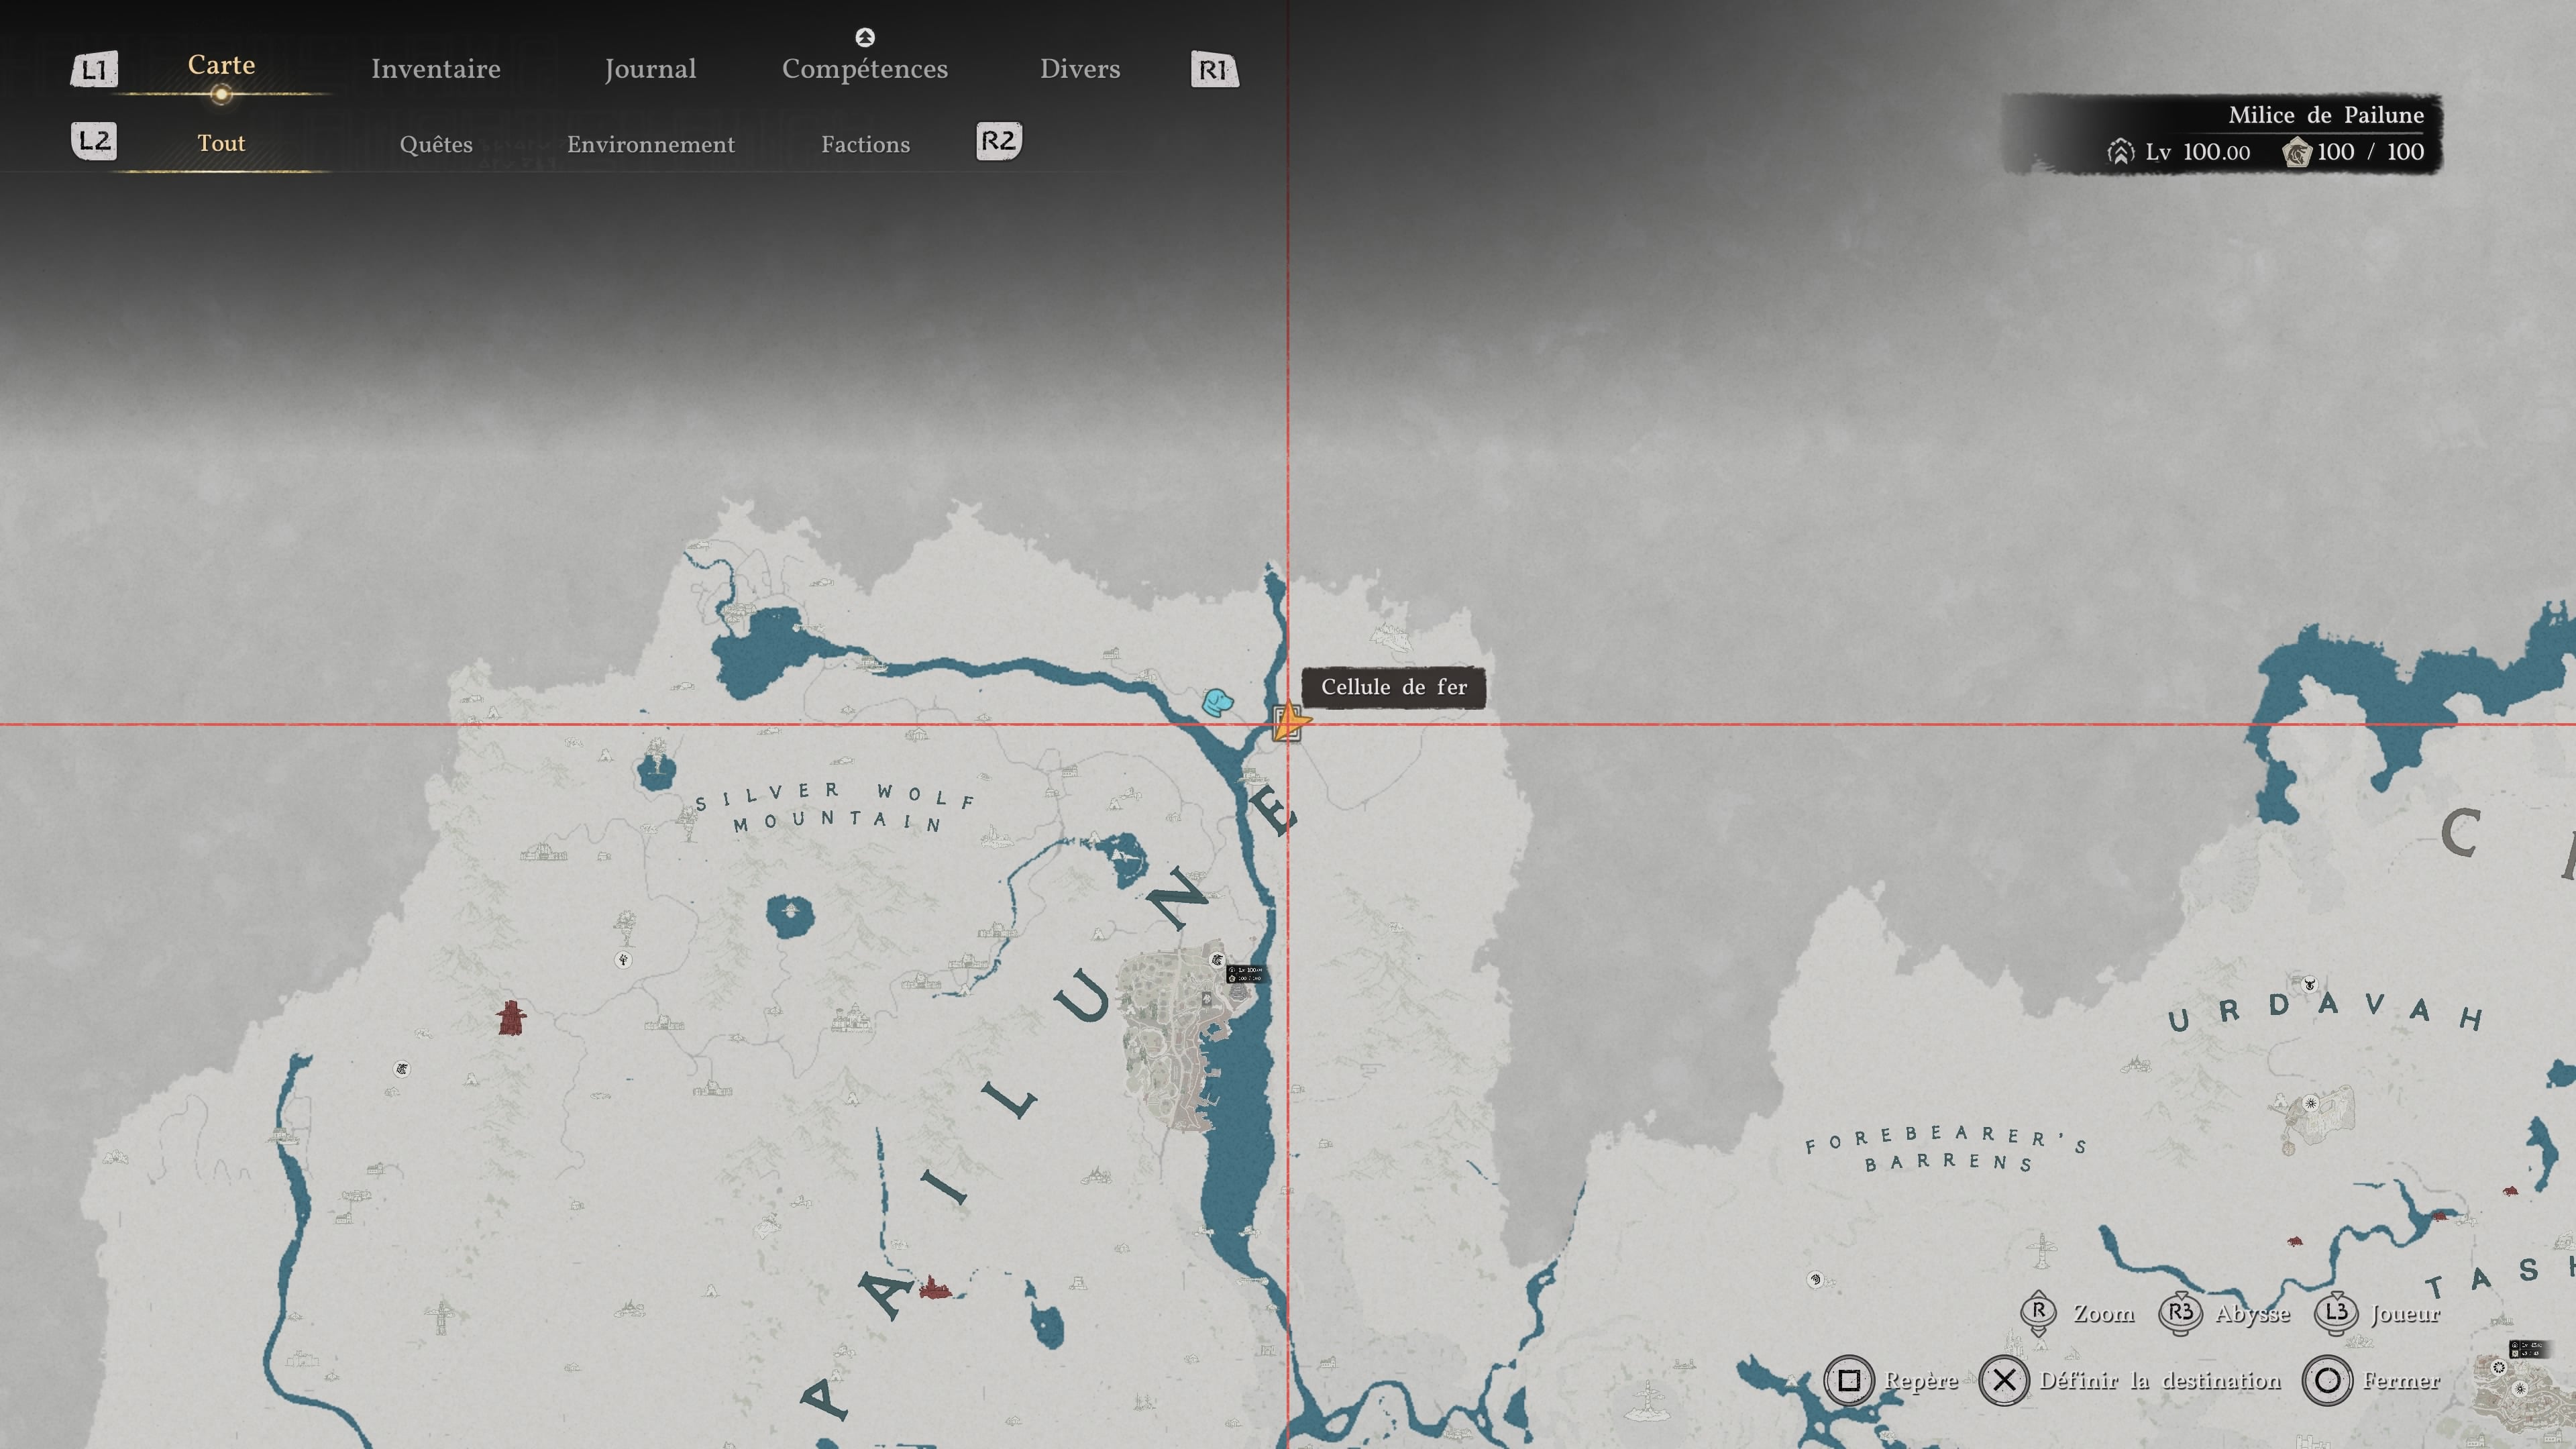Click the R1 shoulder button glyph
The width and height of the screenshot is (2576, 1449).
pos(1215,70)
